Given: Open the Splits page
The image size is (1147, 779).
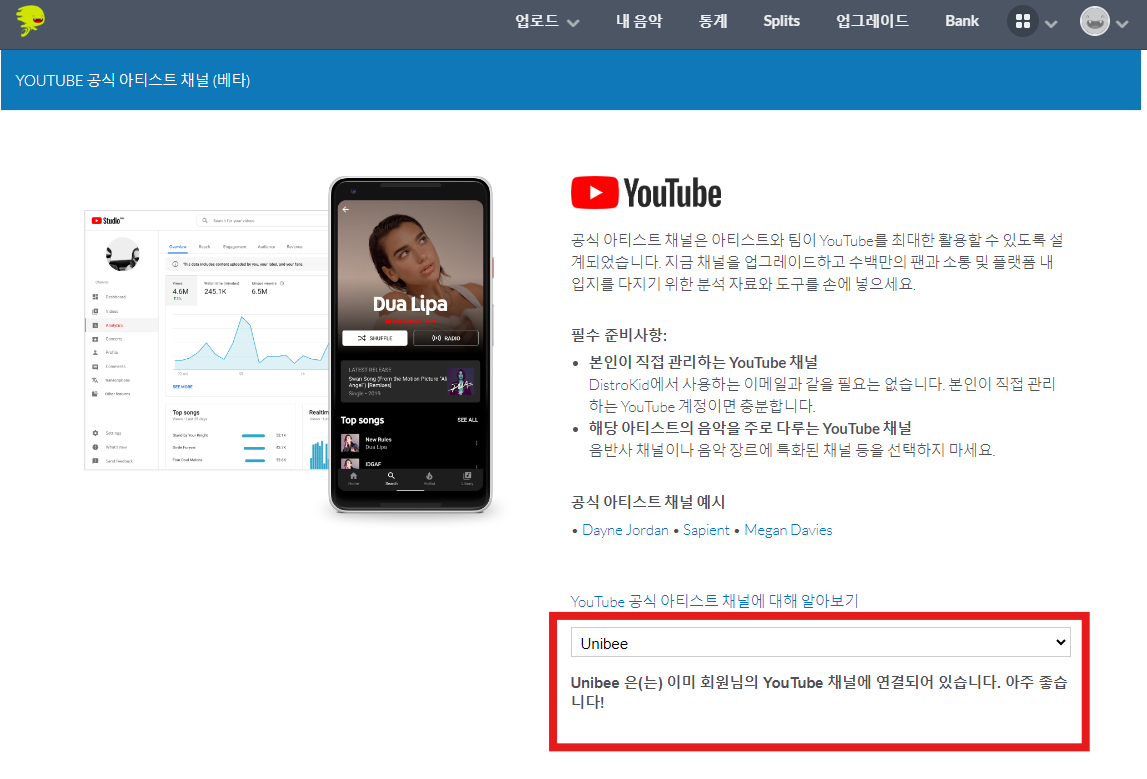Looking at the screenshot, I should [781, 21].
